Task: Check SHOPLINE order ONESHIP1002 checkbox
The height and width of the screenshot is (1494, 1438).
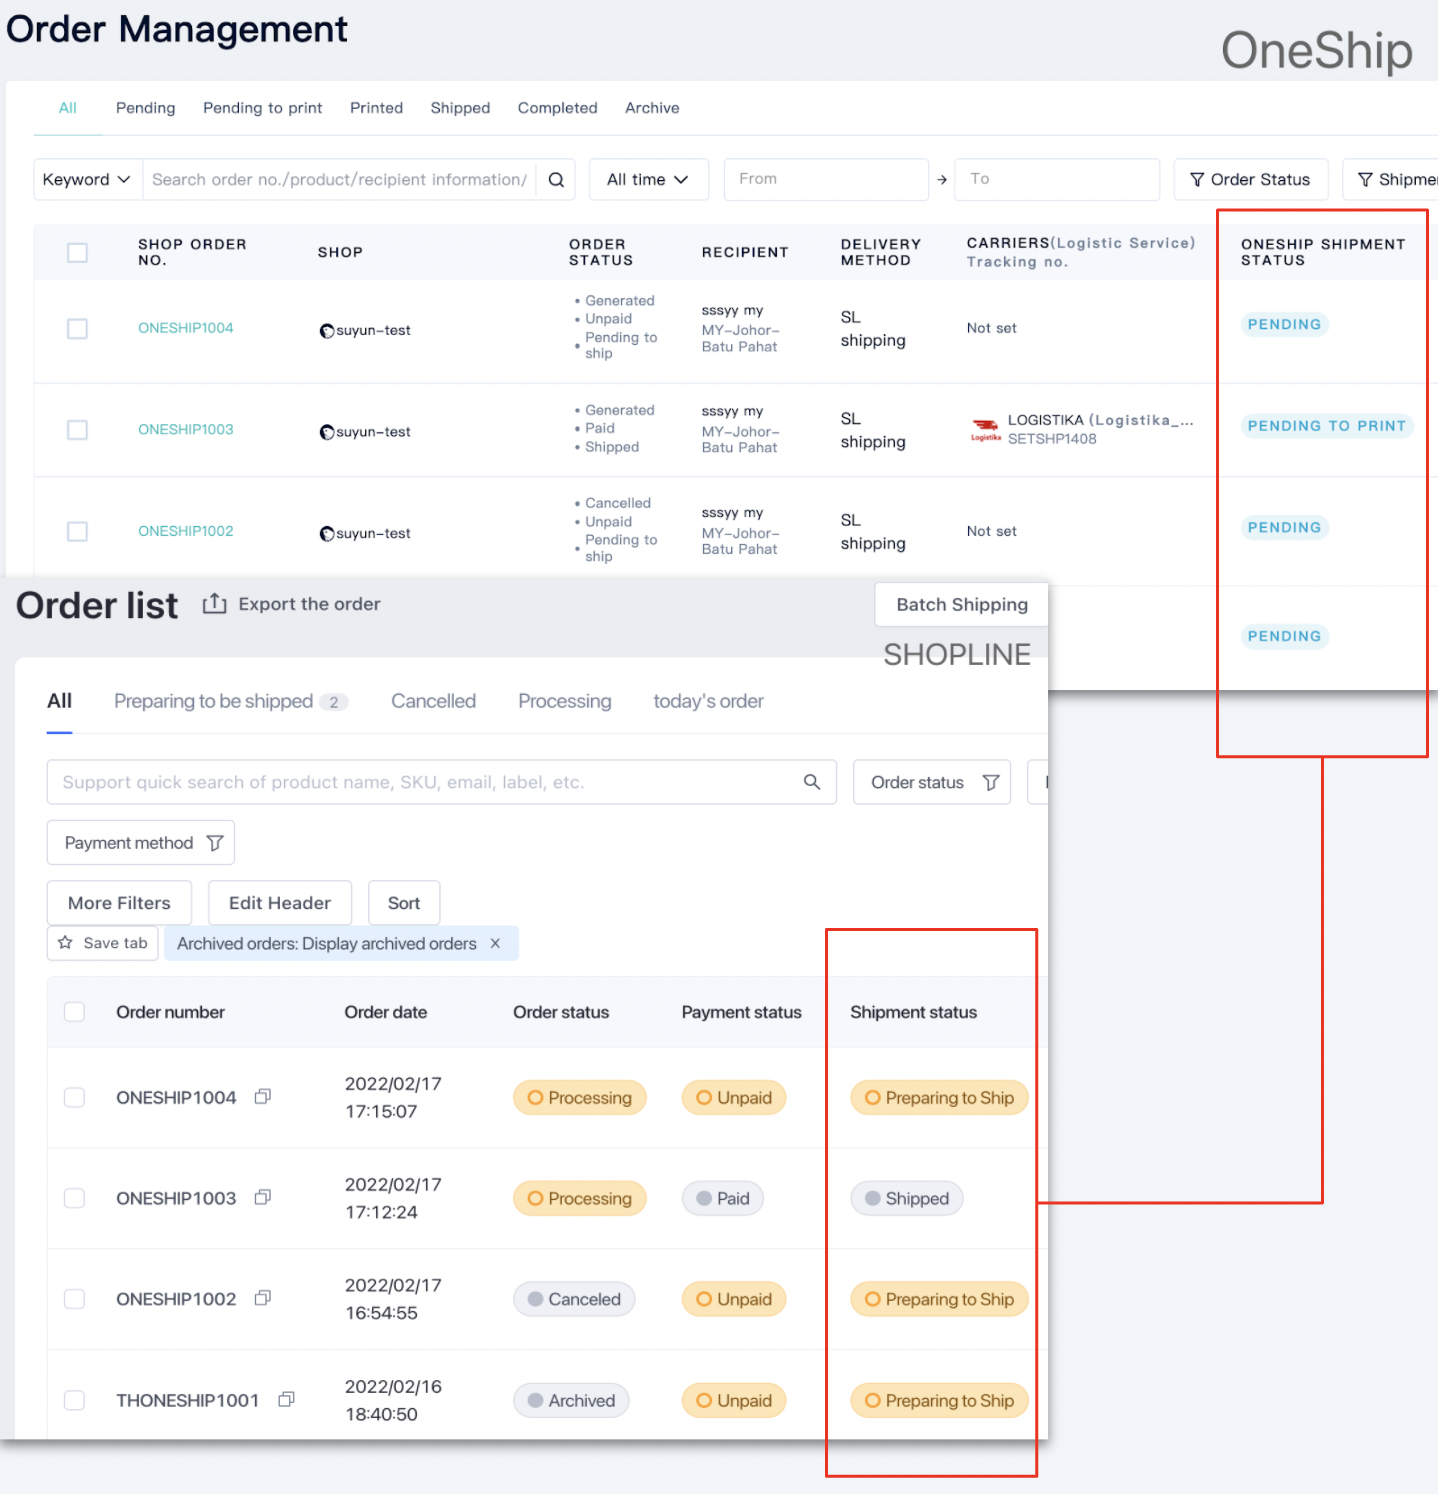Action: click(74, 1299)
